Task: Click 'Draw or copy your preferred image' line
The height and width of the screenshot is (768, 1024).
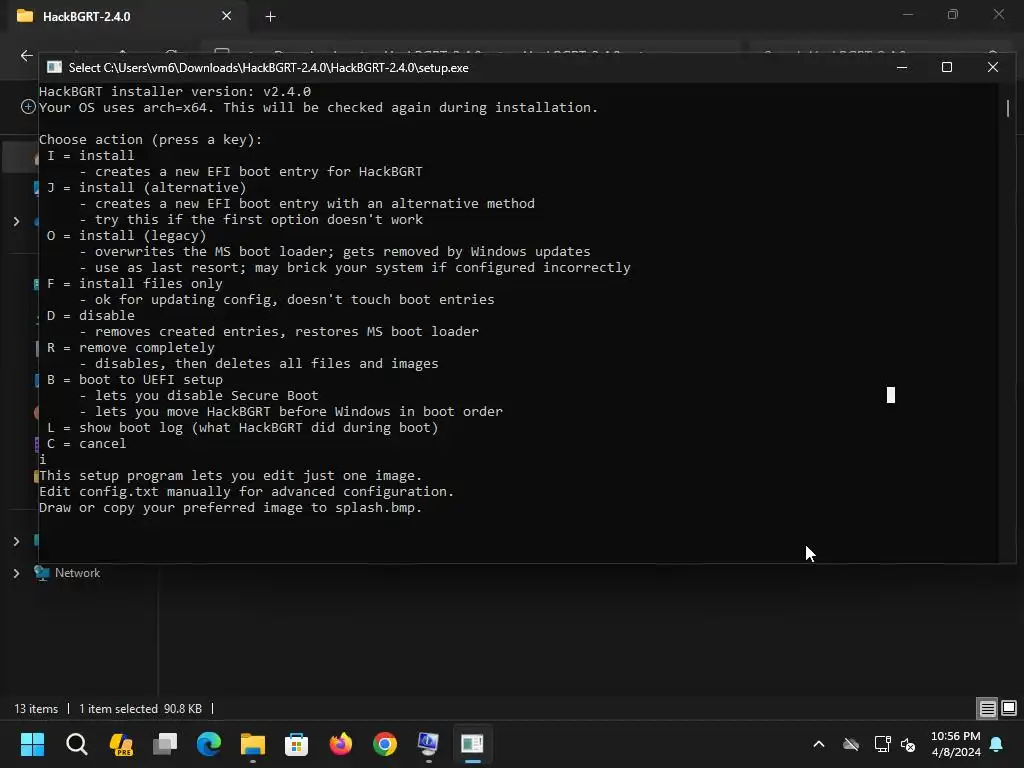Action: coord(231,507)
